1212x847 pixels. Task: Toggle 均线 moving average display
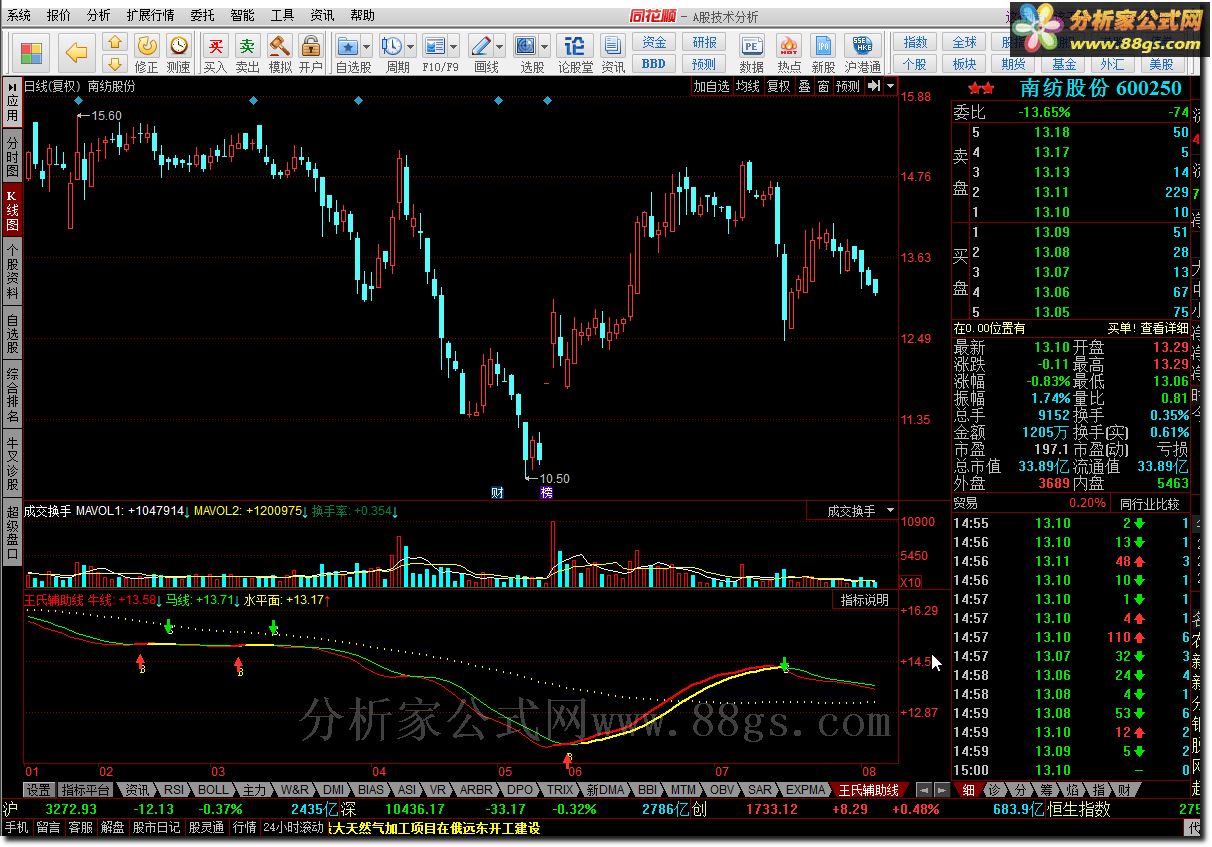pos(747,86)
